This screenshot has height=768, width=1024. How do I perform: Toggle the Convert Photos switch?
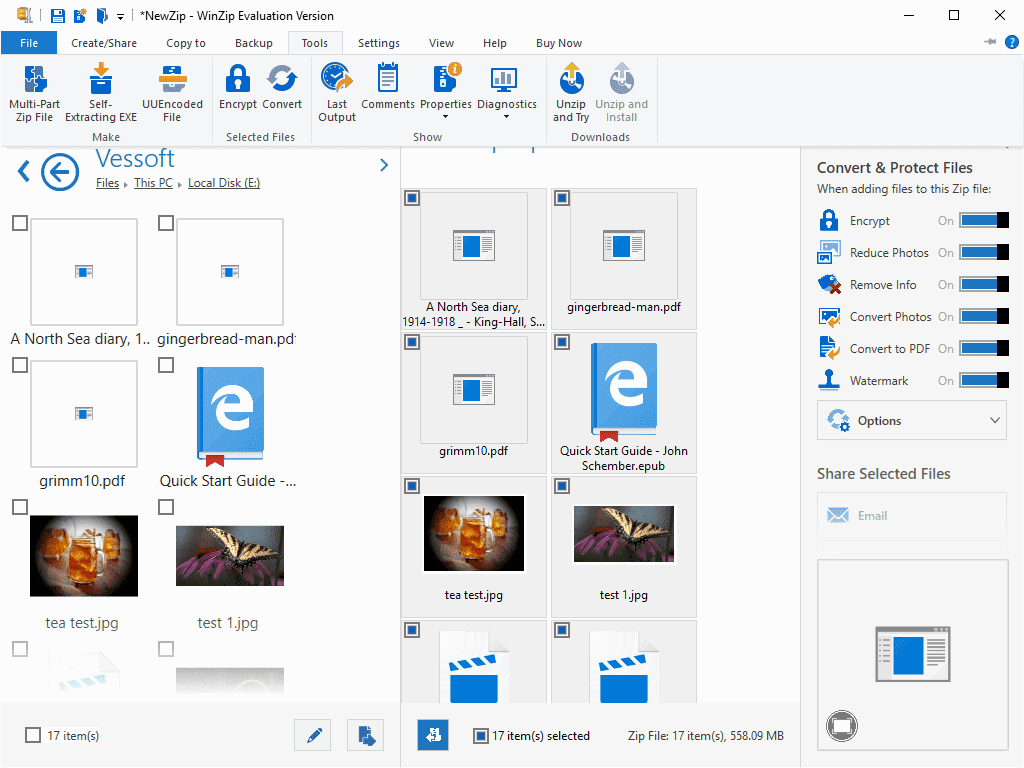tap(984, 317)
